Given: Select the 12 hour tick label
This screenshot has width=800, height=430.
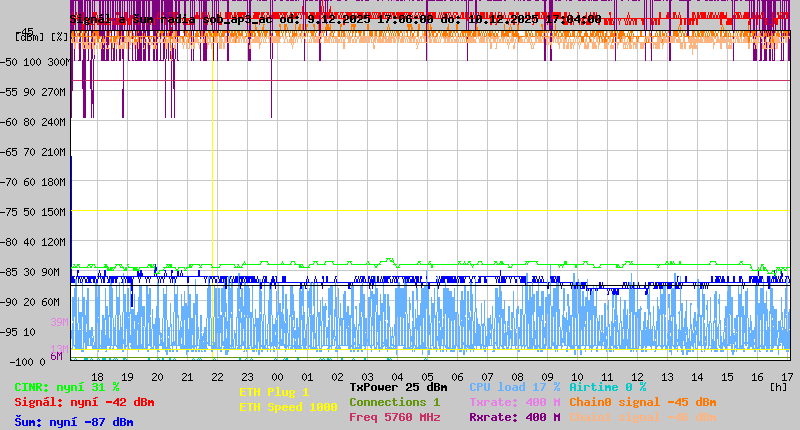Looking at the screenshot, I should 637,377.
